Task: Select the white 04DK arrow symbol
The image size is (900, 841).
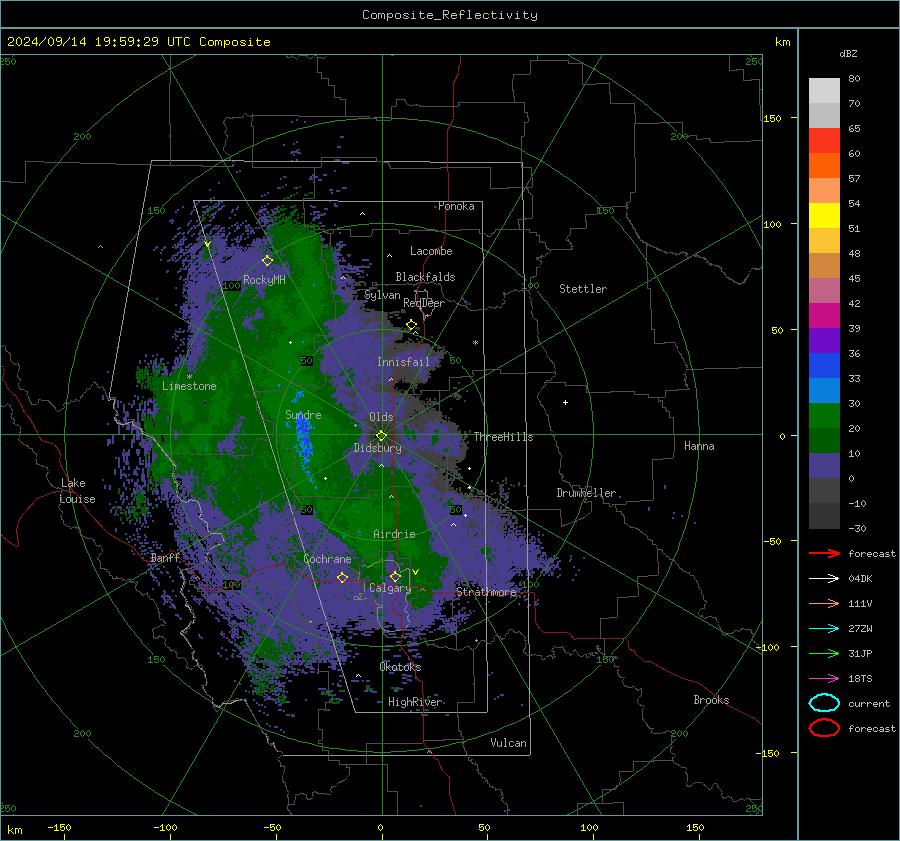Action: 824,578
